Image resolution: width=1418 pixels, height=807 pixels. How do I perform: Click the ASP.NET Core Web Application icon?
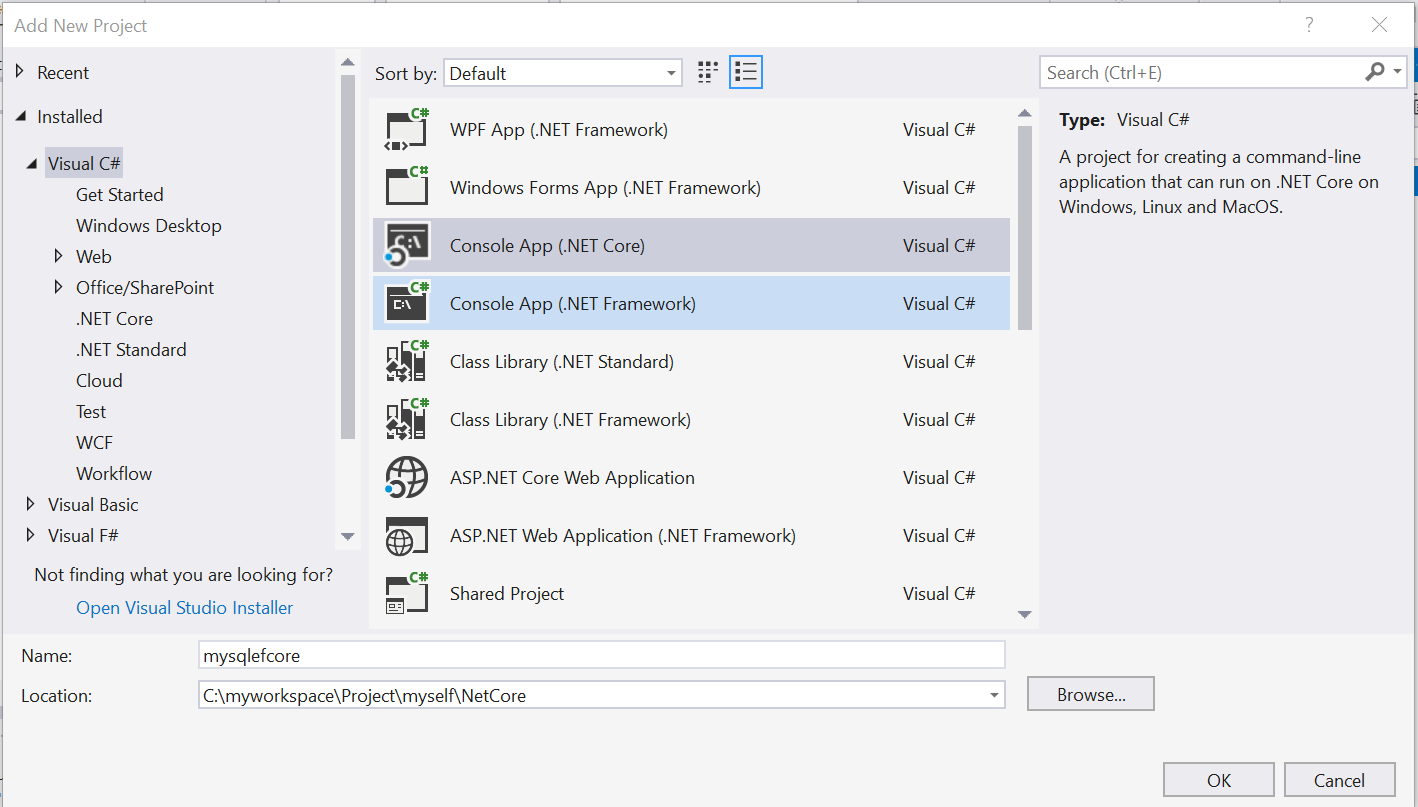coord(406,478)
